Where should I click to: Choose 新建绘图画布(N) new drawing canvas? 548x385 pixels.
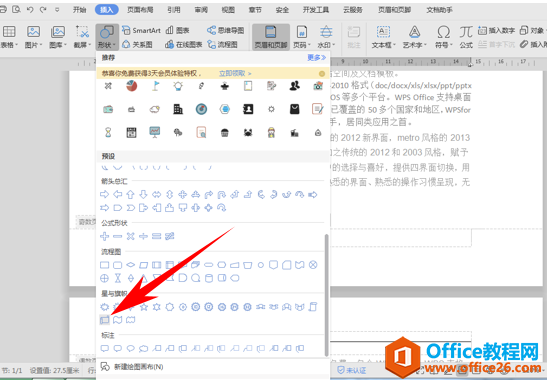coord(132,366)
